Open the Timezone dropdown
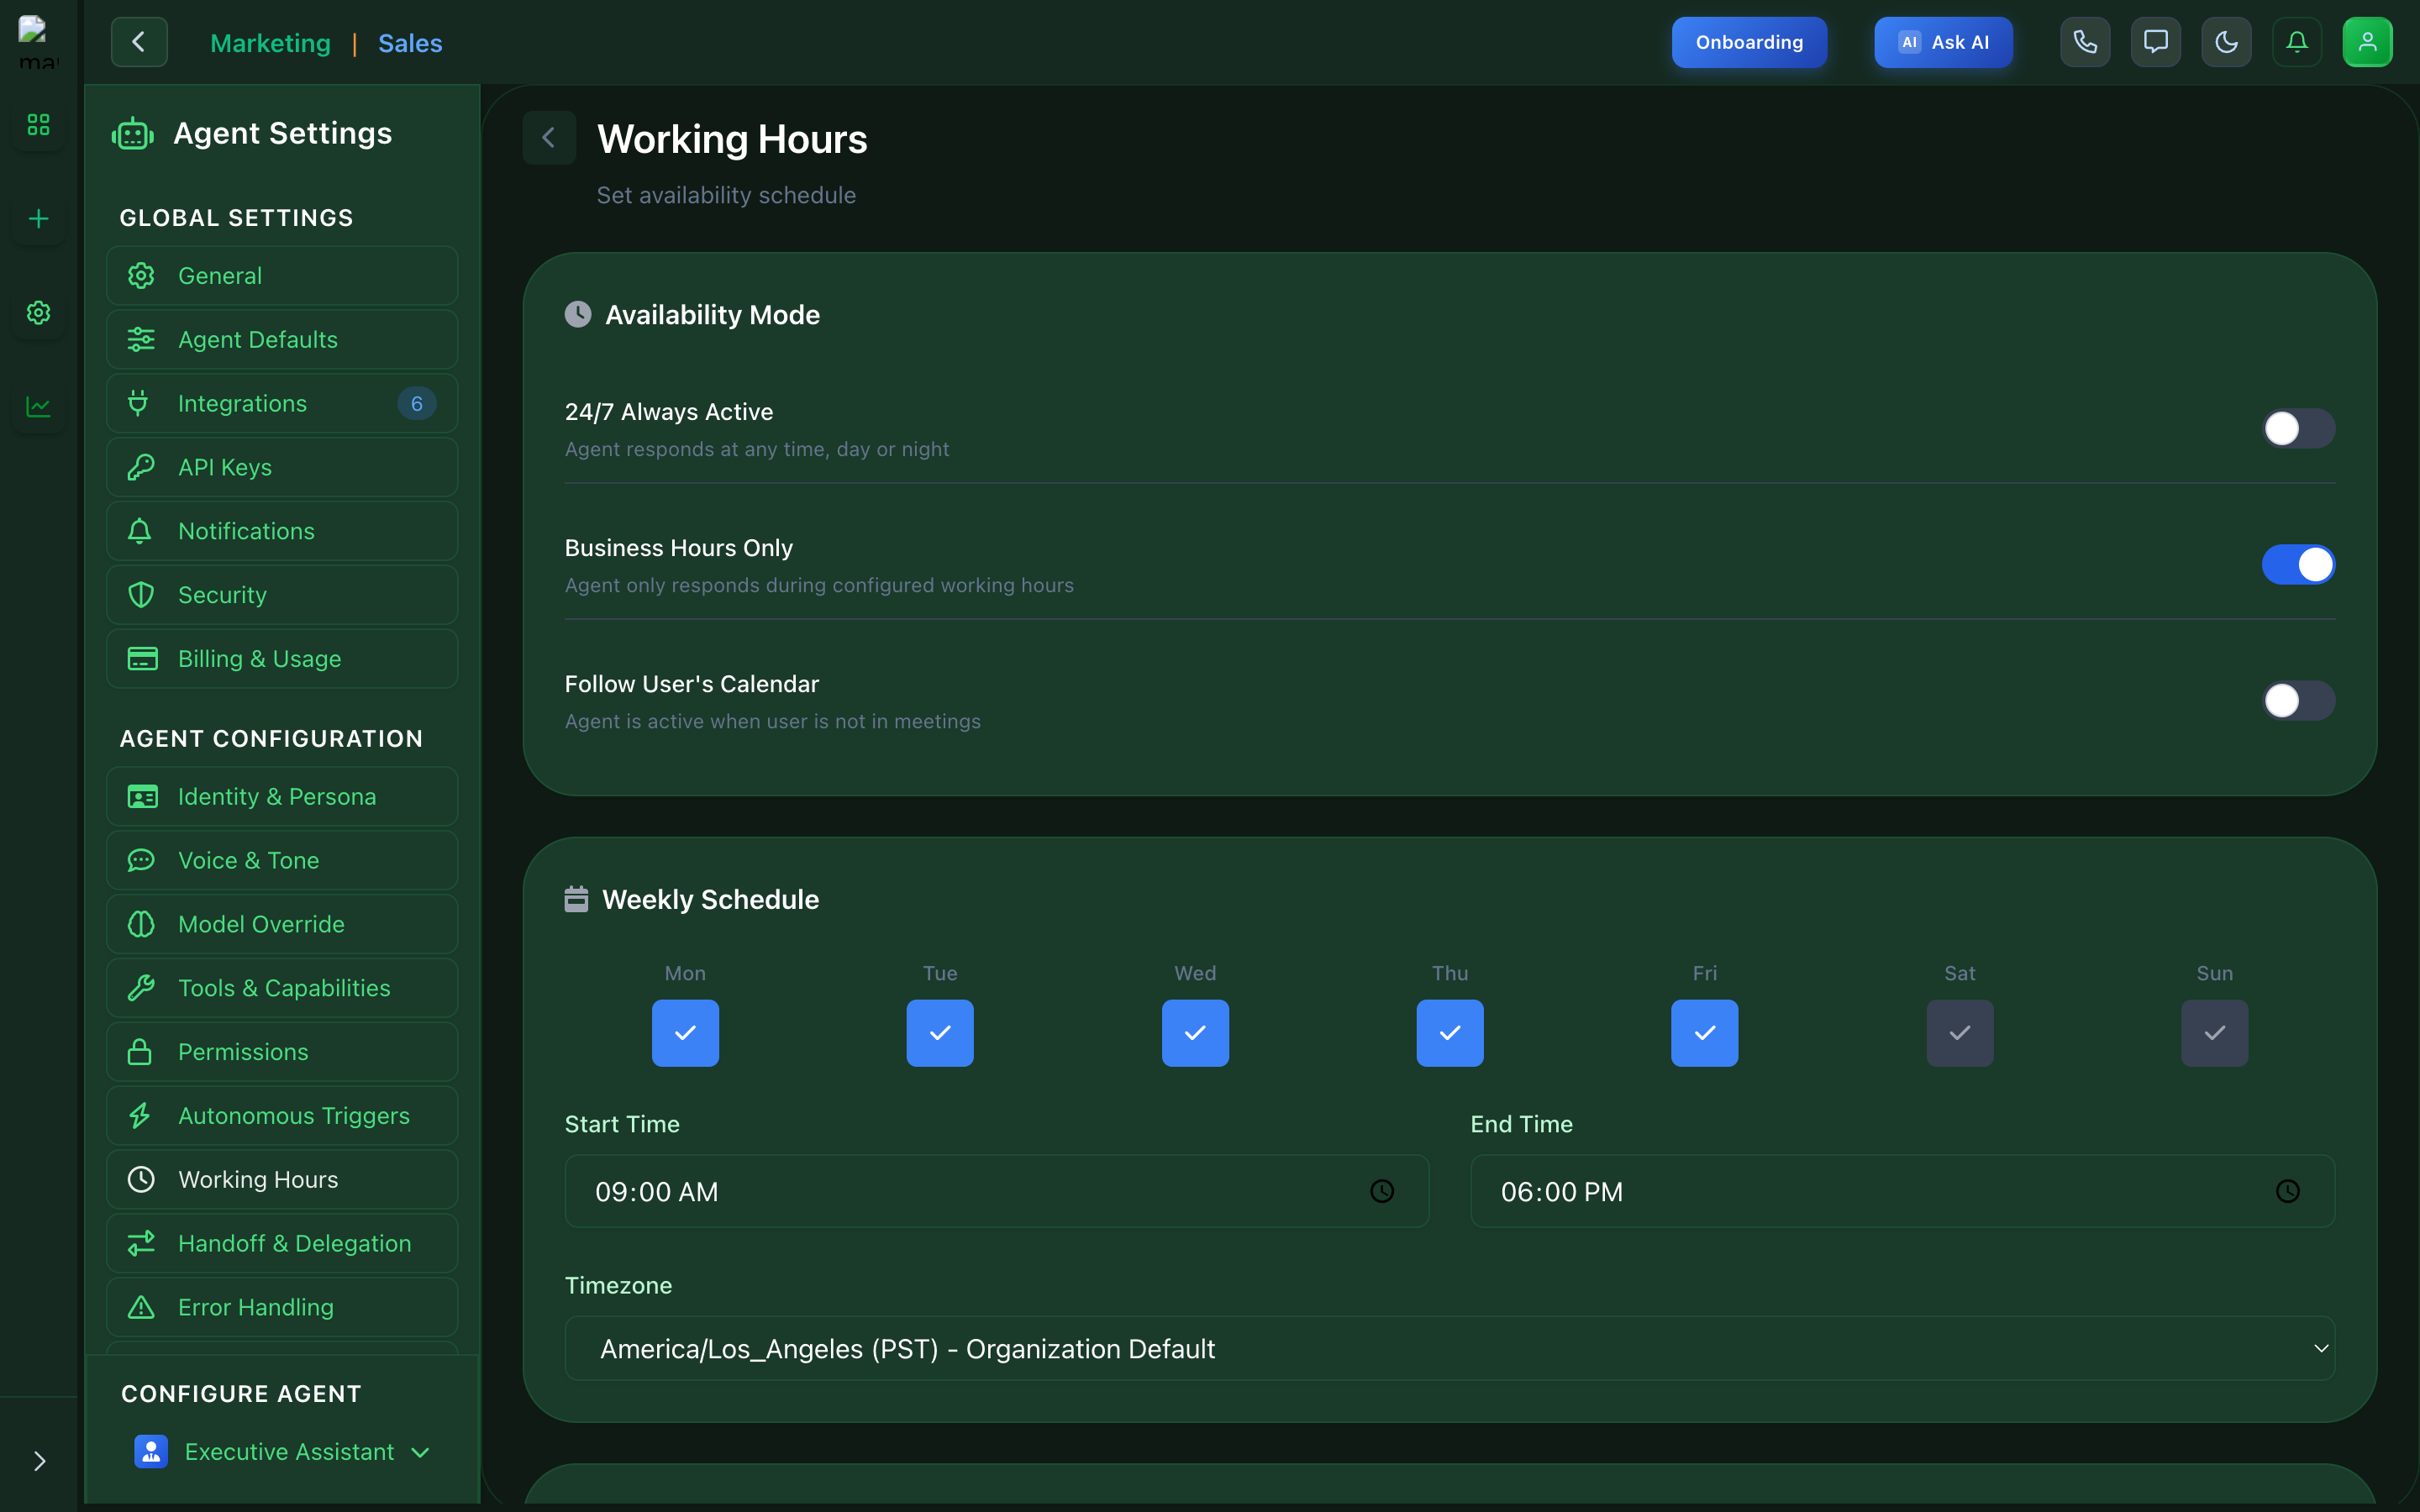The width and height of the screenshot is (2420, 1512). point(1450,1348)
